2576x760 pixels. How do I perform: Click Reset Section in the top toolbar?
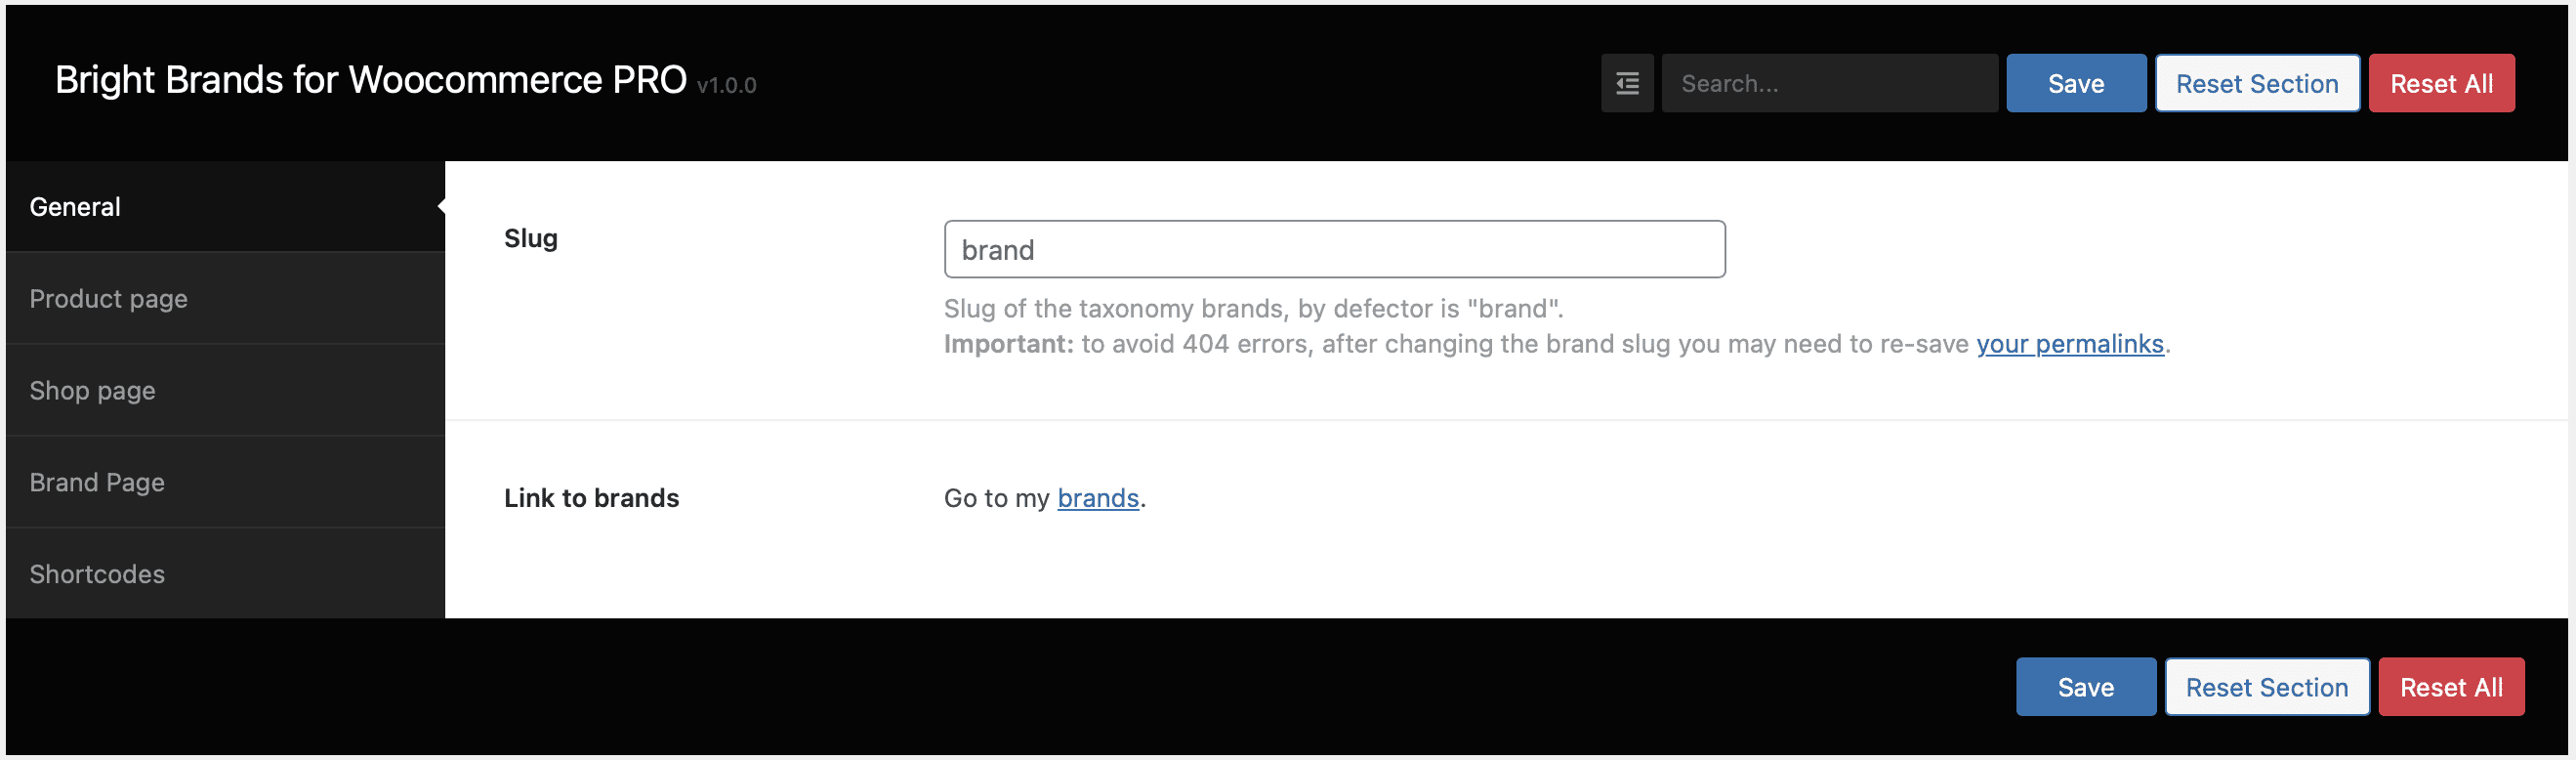click(2257, 83)
